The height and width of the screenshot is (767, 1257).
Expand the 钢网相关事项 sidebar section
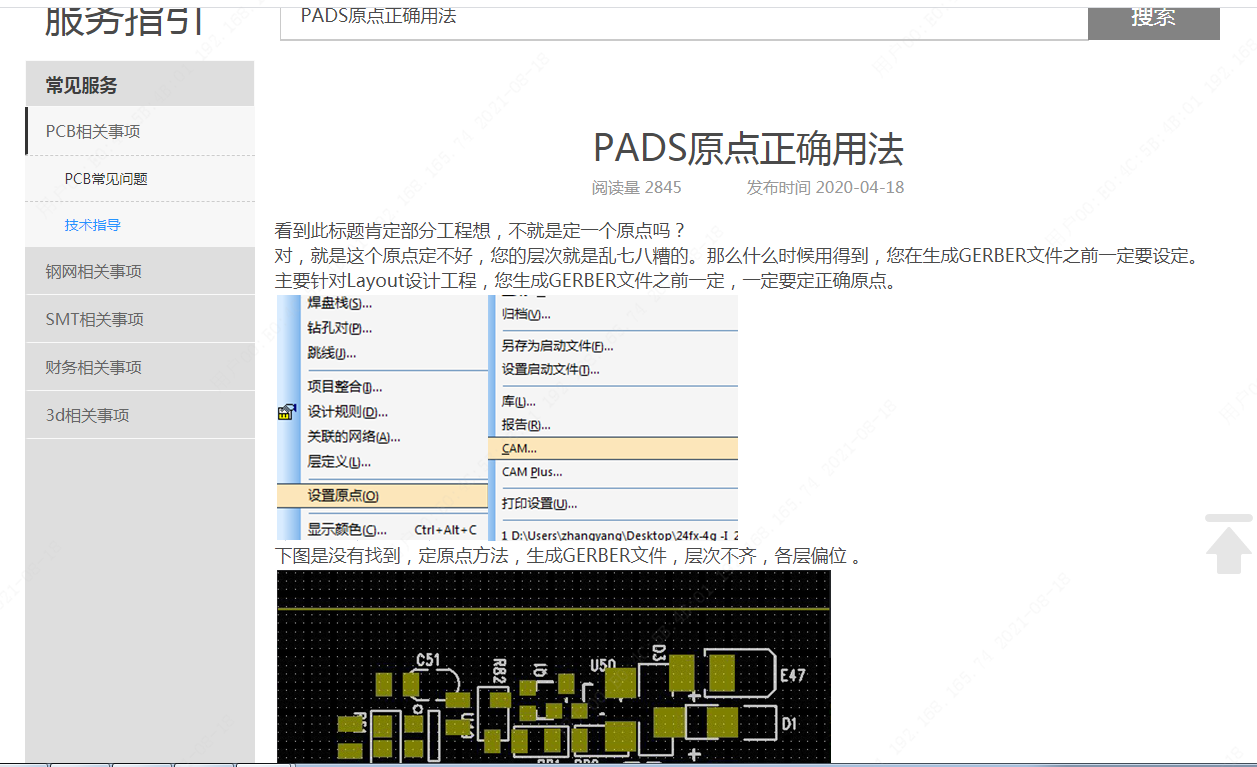(x=94, y=271)
